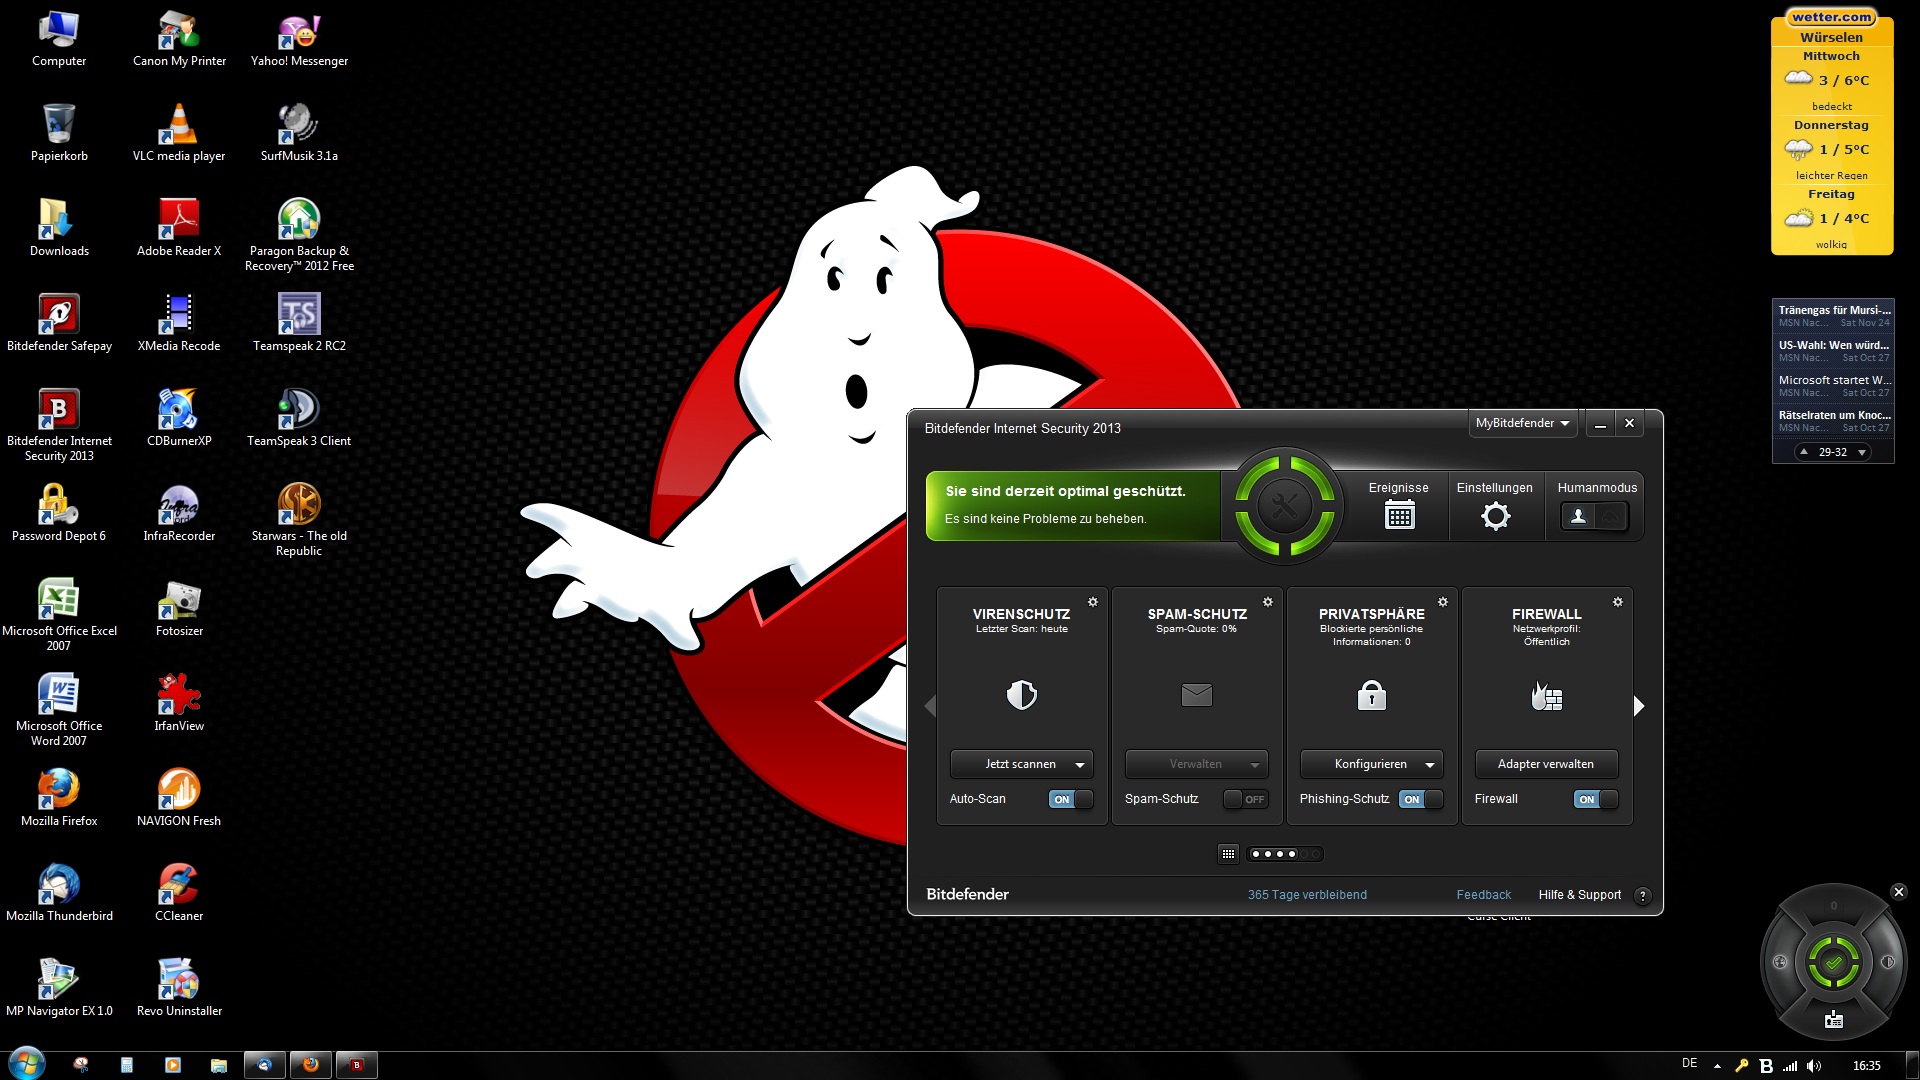The height and width of the screenshot is (1080, 1920).
Task: Open Einstellungen gear icon
Action: pyautogui.click(x=1495, y=516)
